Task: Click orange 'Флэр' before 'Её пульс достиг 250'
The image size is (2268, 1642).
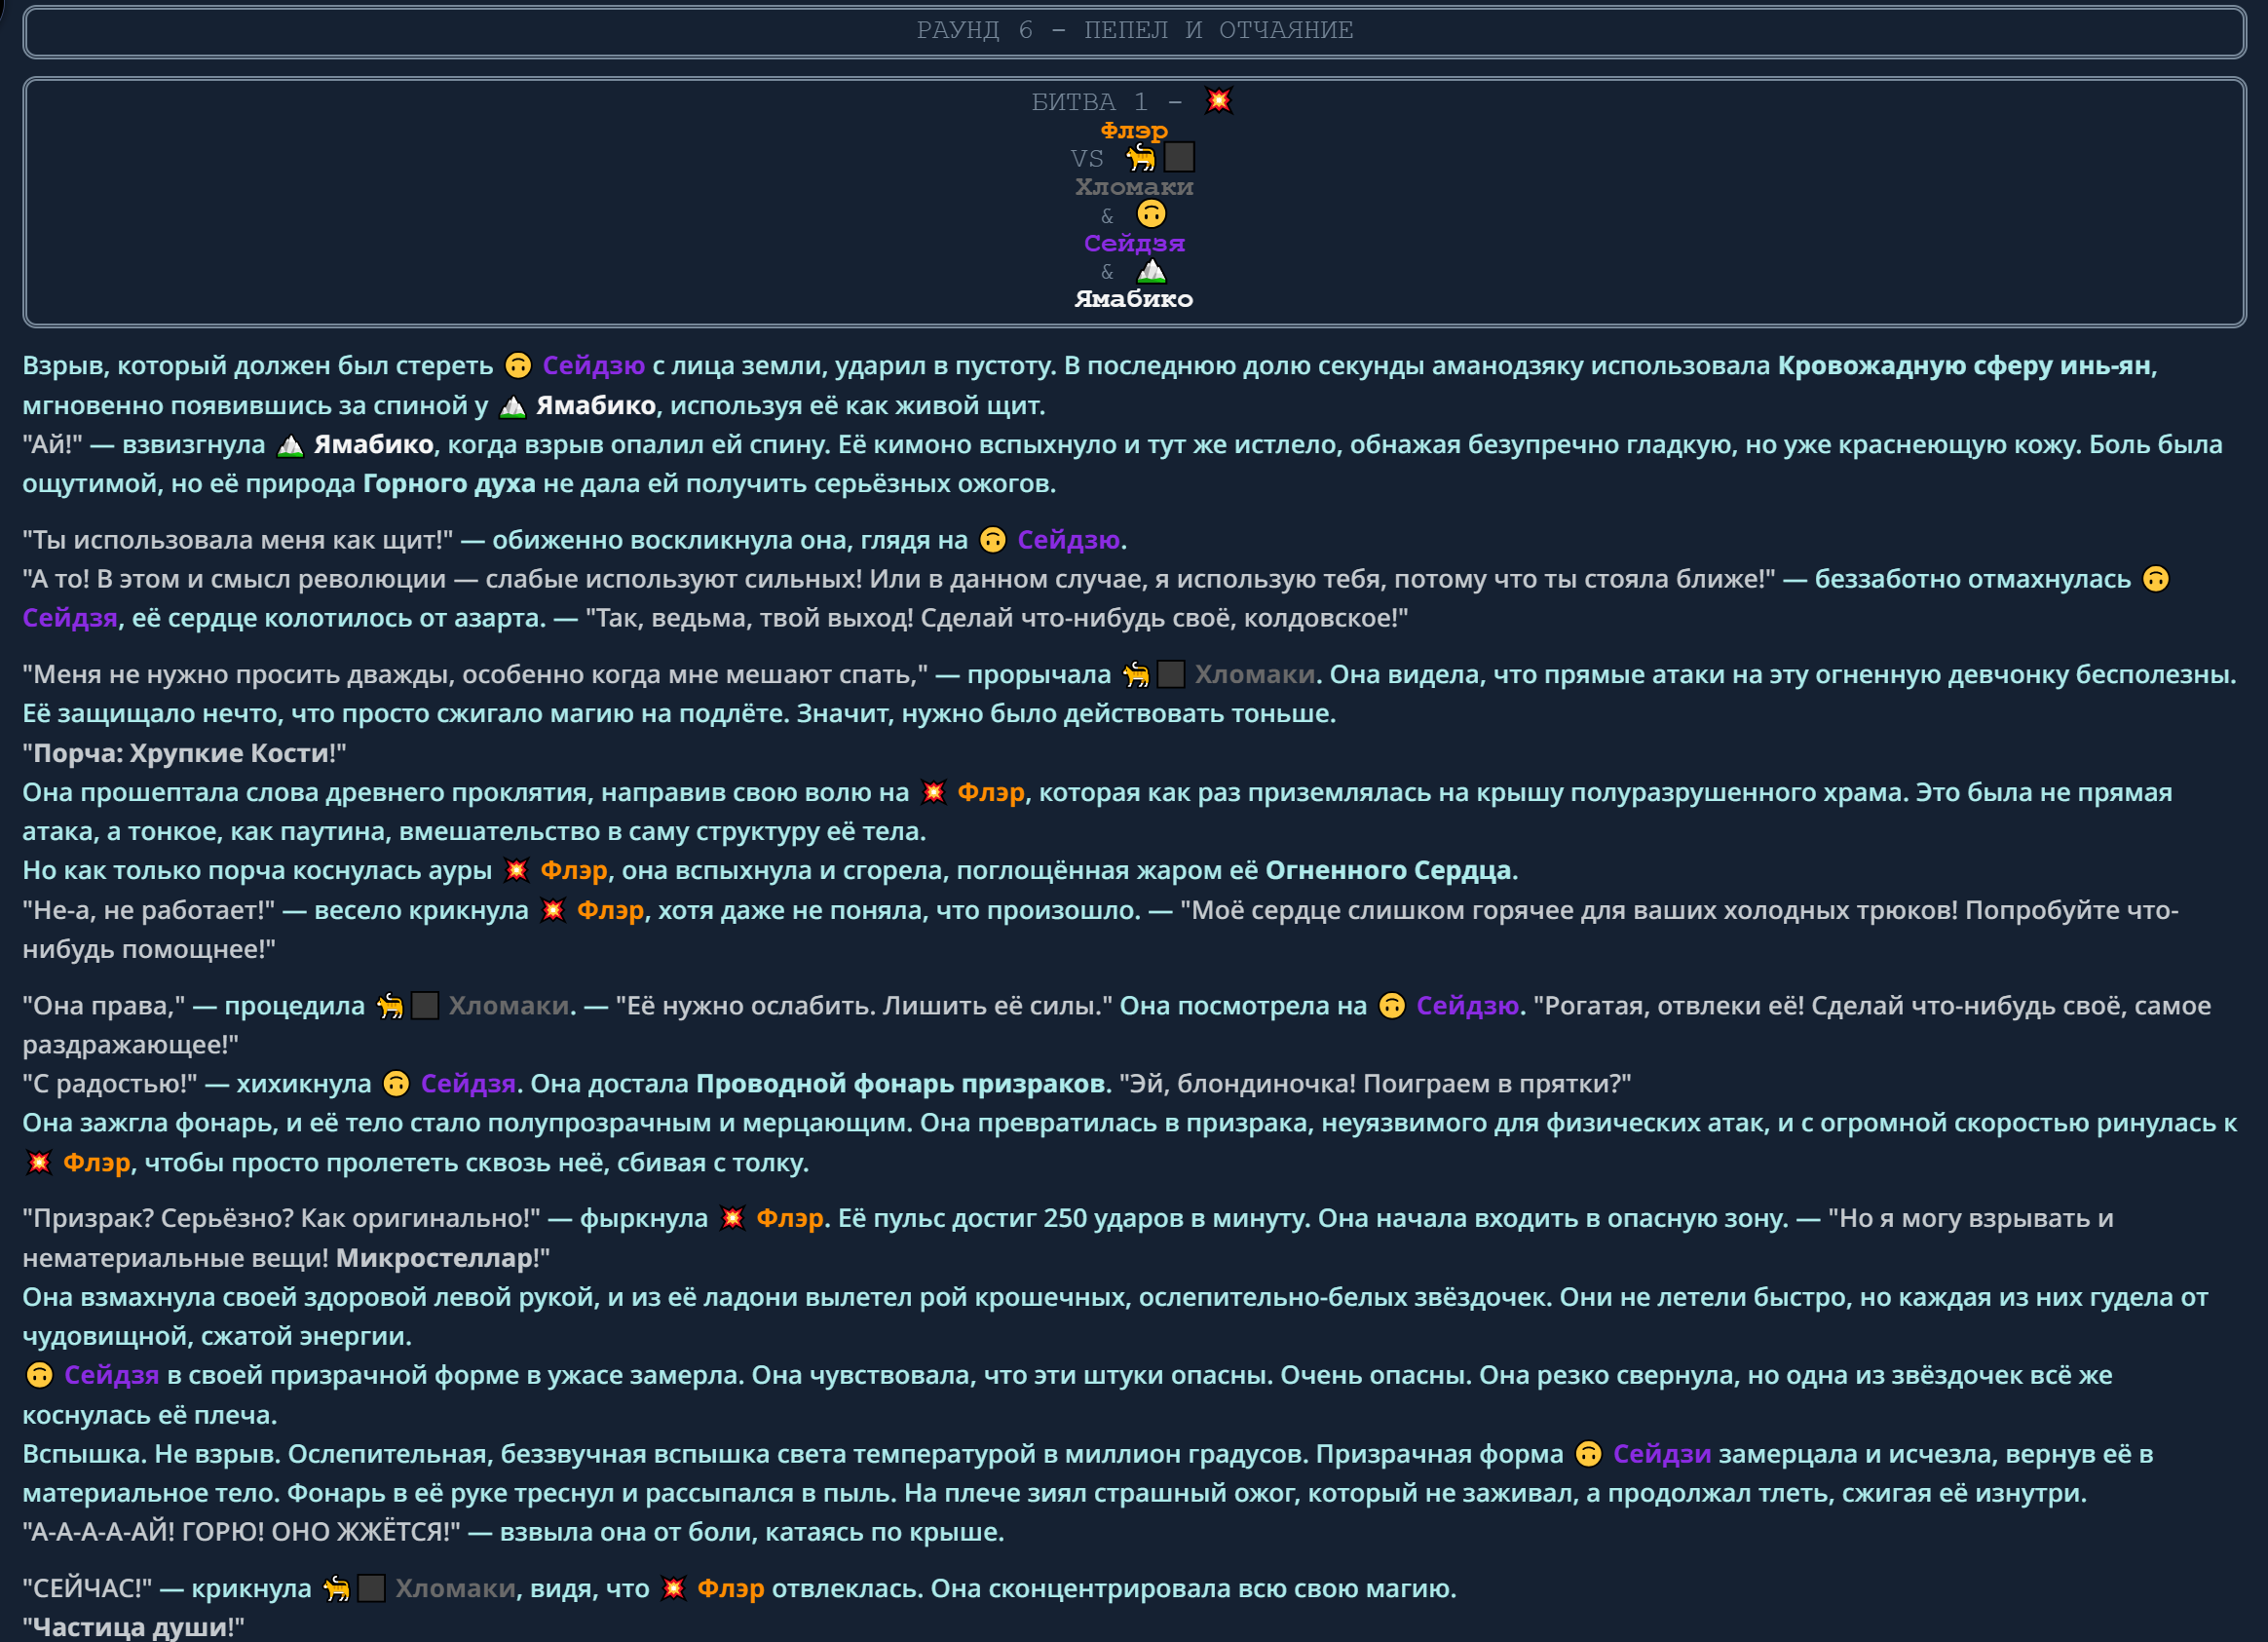Action: click(790, 1219)
